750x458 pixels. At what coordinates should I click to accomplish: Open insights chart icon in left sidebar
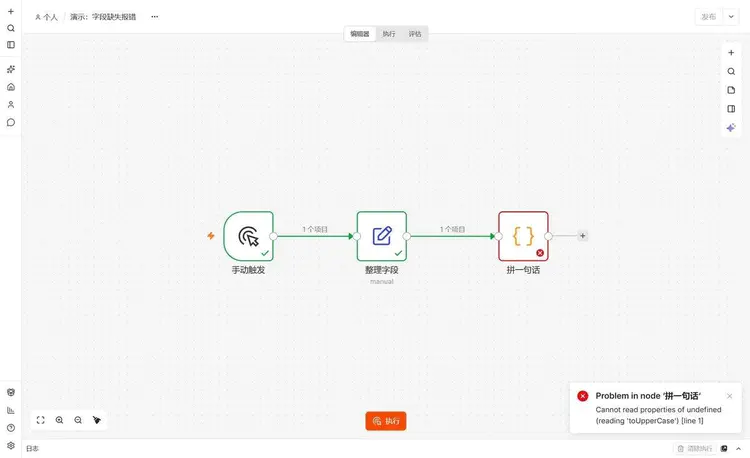(x=11, y=410)
